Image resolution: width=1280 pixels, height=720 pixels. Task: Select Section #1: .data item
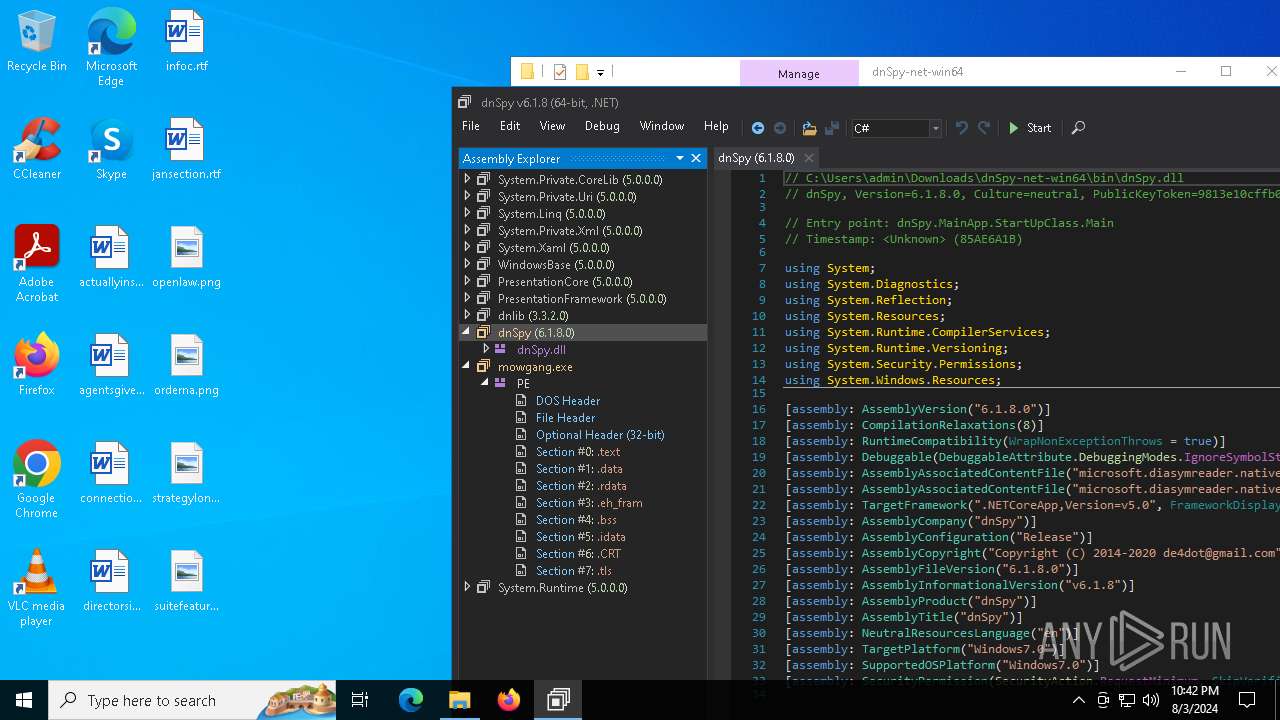tap(579, 469)
